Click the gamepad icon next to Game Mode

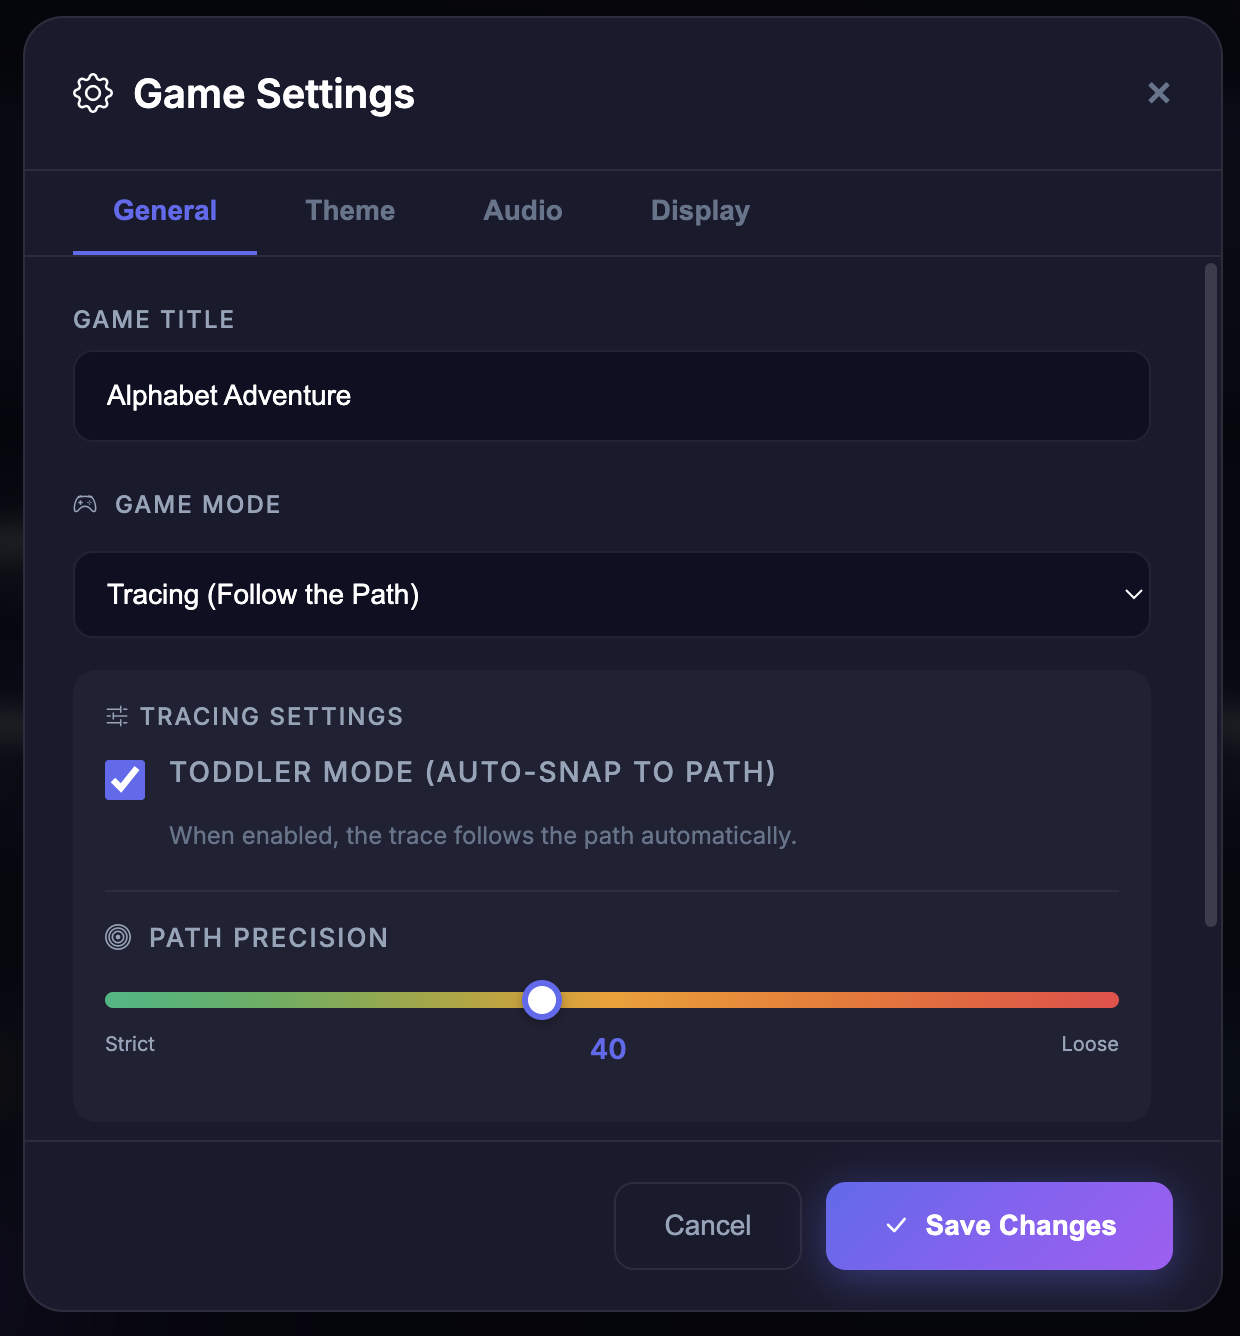[86, 504]
